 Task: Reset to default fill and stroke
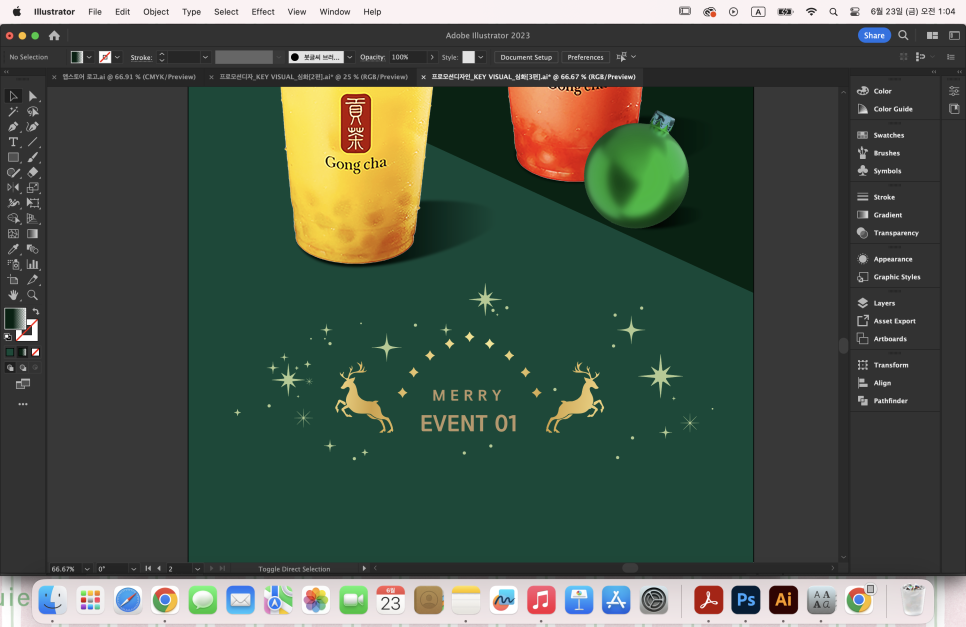tap(8, 337)
